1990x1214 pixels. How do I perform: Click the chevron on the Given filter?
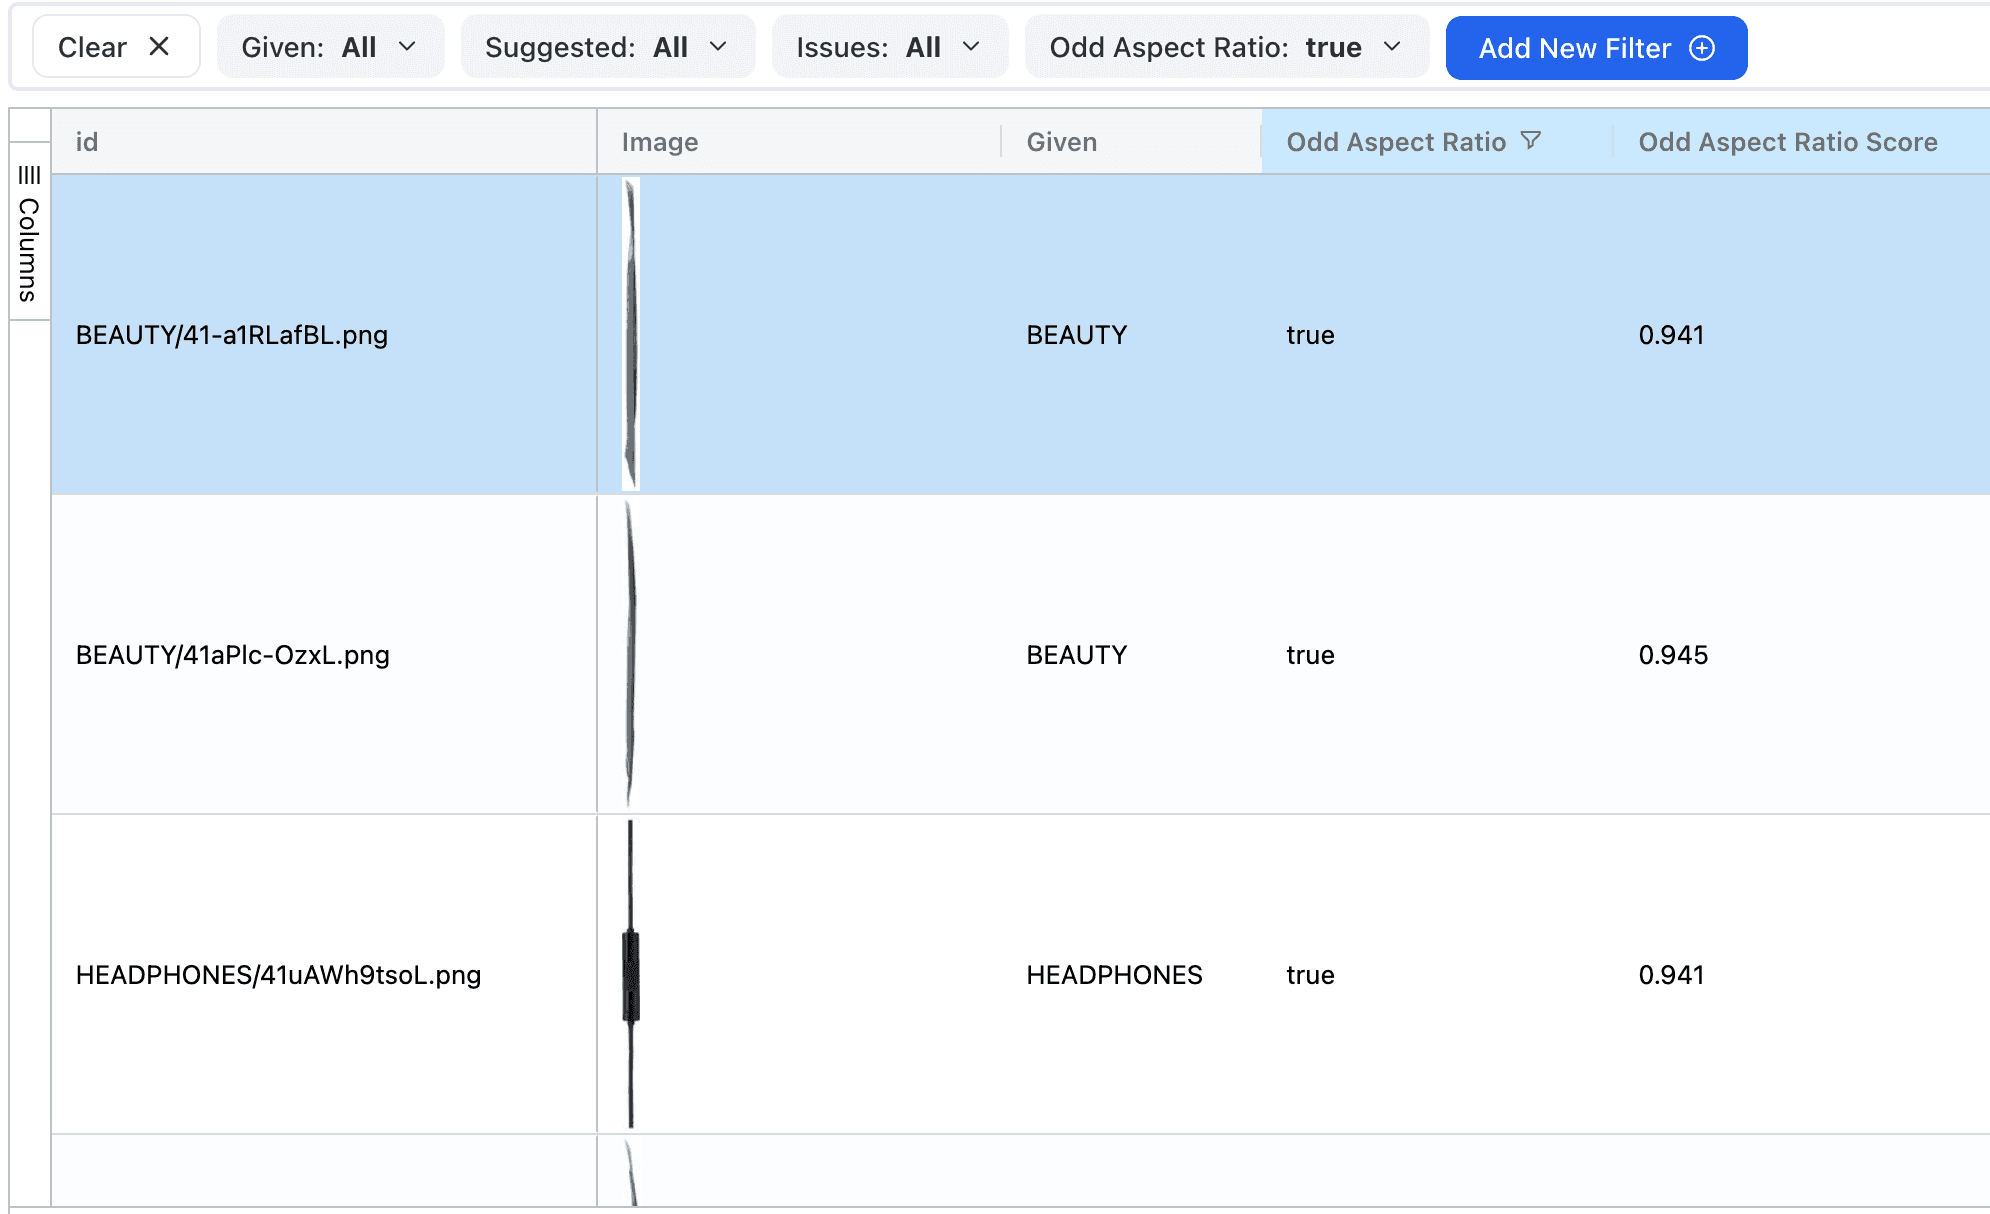click(x=407, y=46)
